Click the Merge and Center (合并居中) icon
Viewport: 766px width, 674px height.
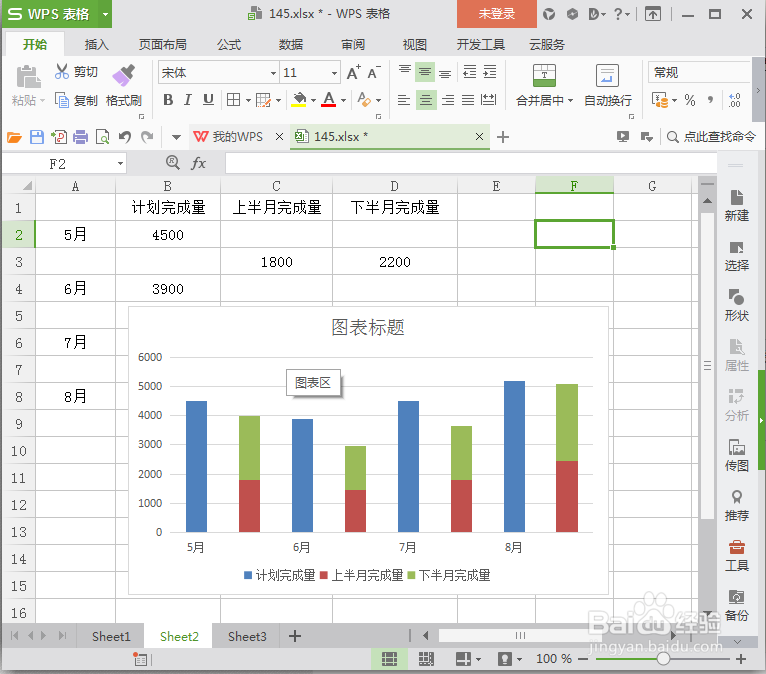coord(544,75)
